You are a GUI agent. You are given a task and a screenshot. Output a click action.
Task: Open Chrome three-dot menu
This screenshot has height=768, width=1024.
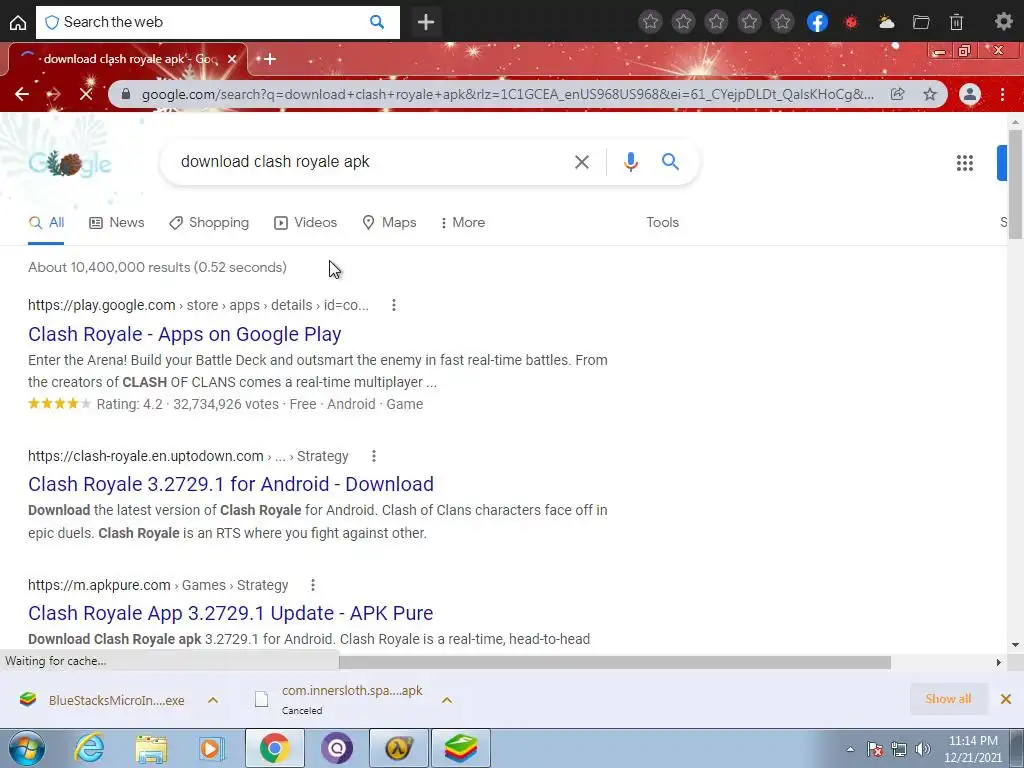1002,94
